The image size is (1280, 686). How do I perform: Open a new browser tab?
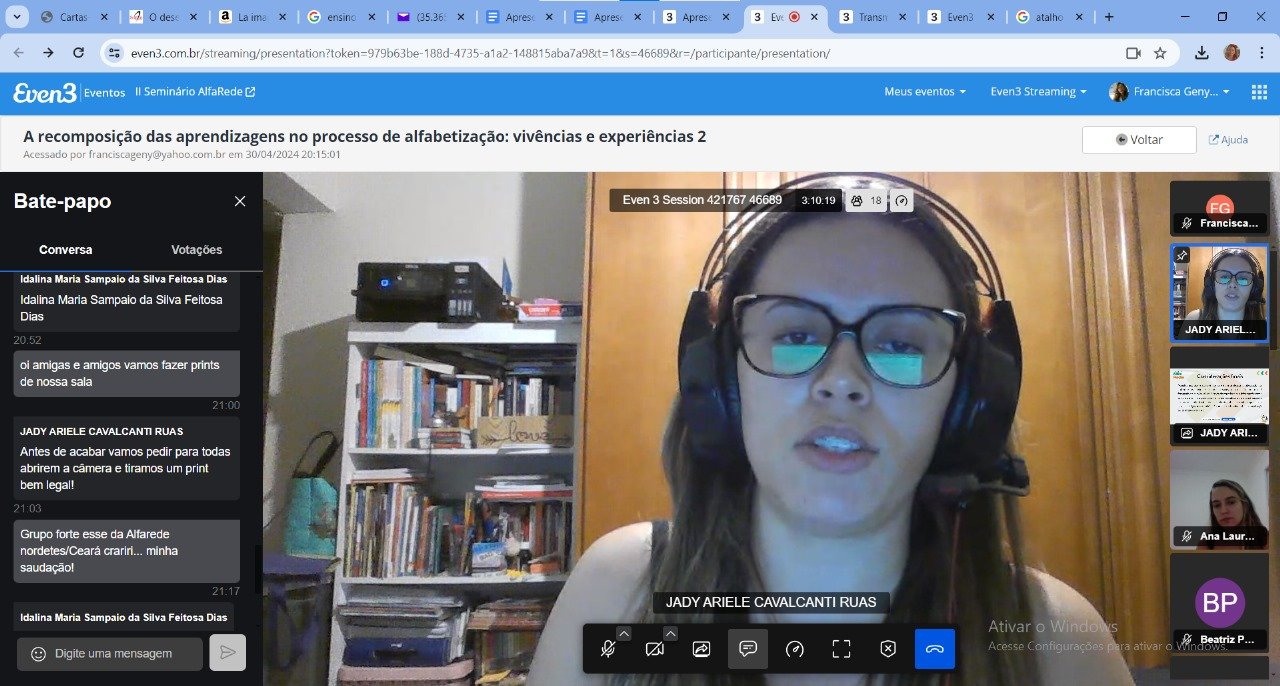(1108, 17)
